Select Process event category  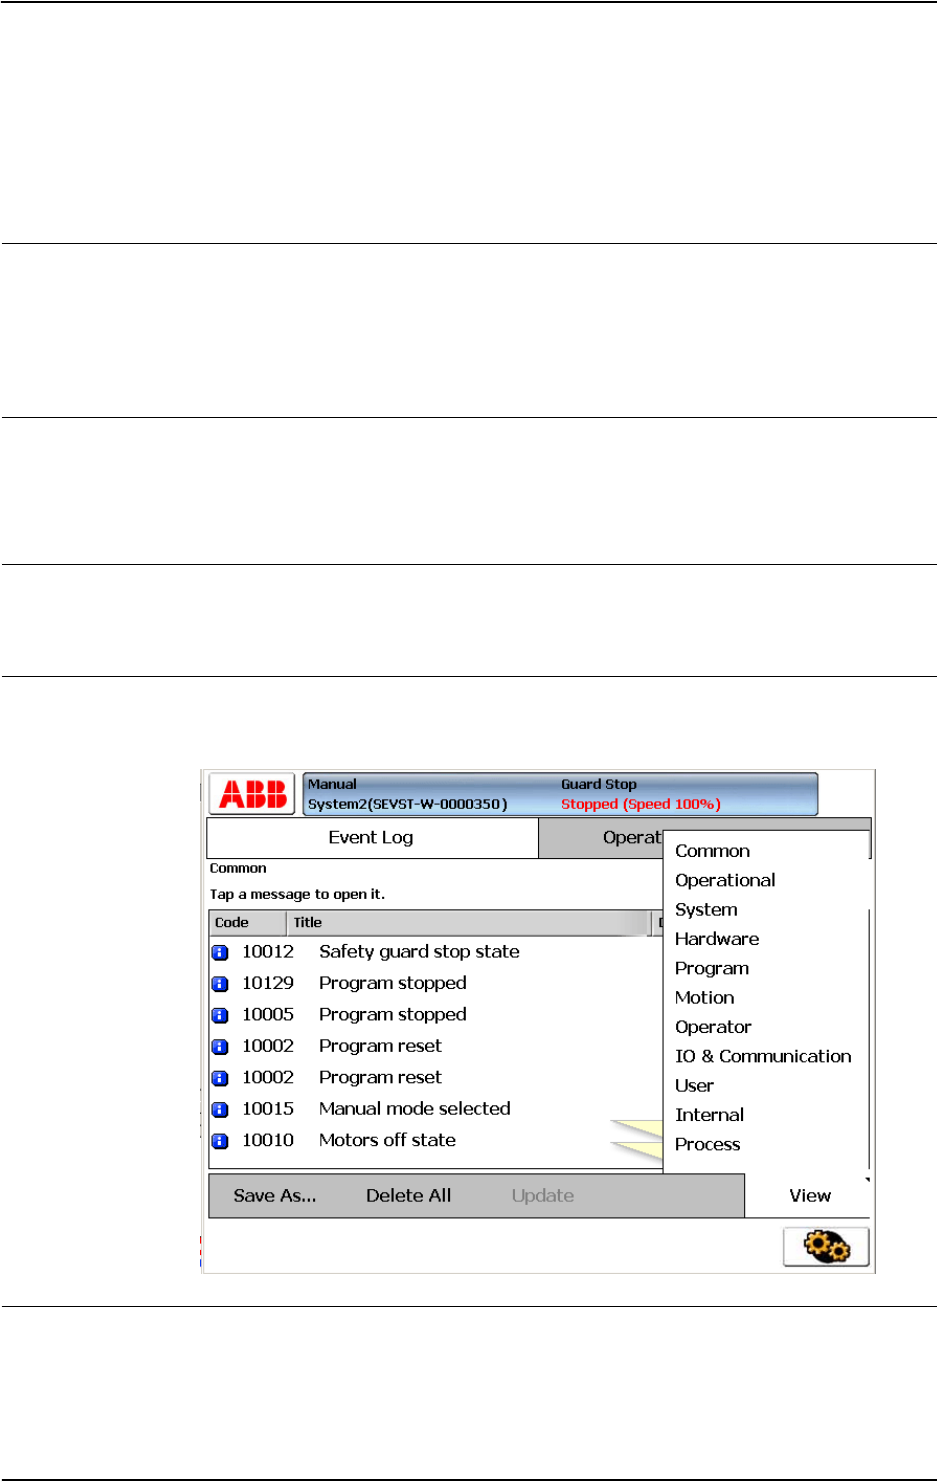(x=707, y=1144)
